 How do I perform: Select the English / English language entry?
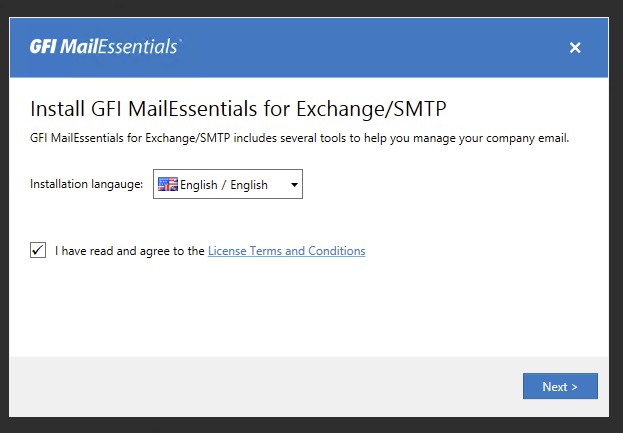pos(224,185)
